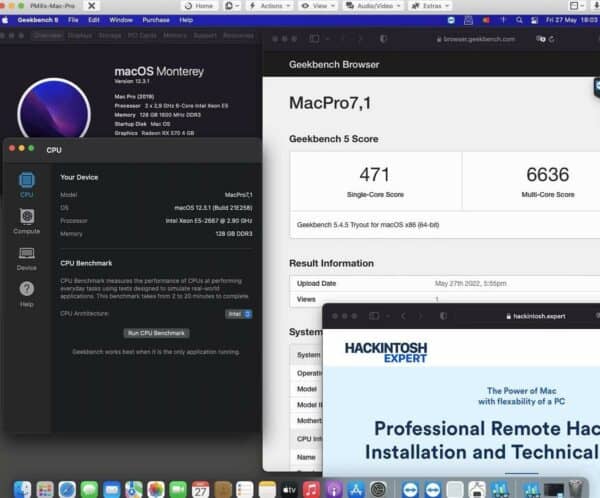The width and height of the screenshot is (600, 498).
Task: Open Spotlight search in the menu bar
Action: [x=519, y=20]
